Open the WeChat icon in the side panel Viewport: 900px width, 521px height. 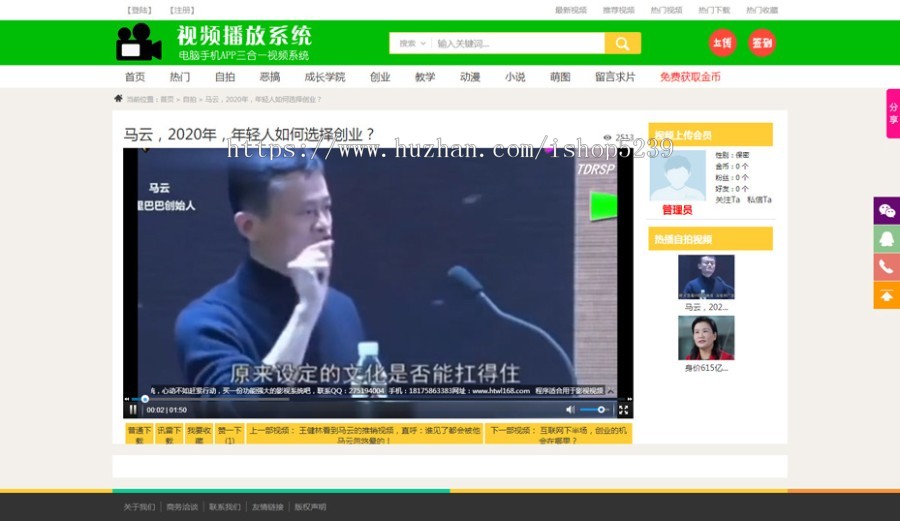[x=887, y=211]
